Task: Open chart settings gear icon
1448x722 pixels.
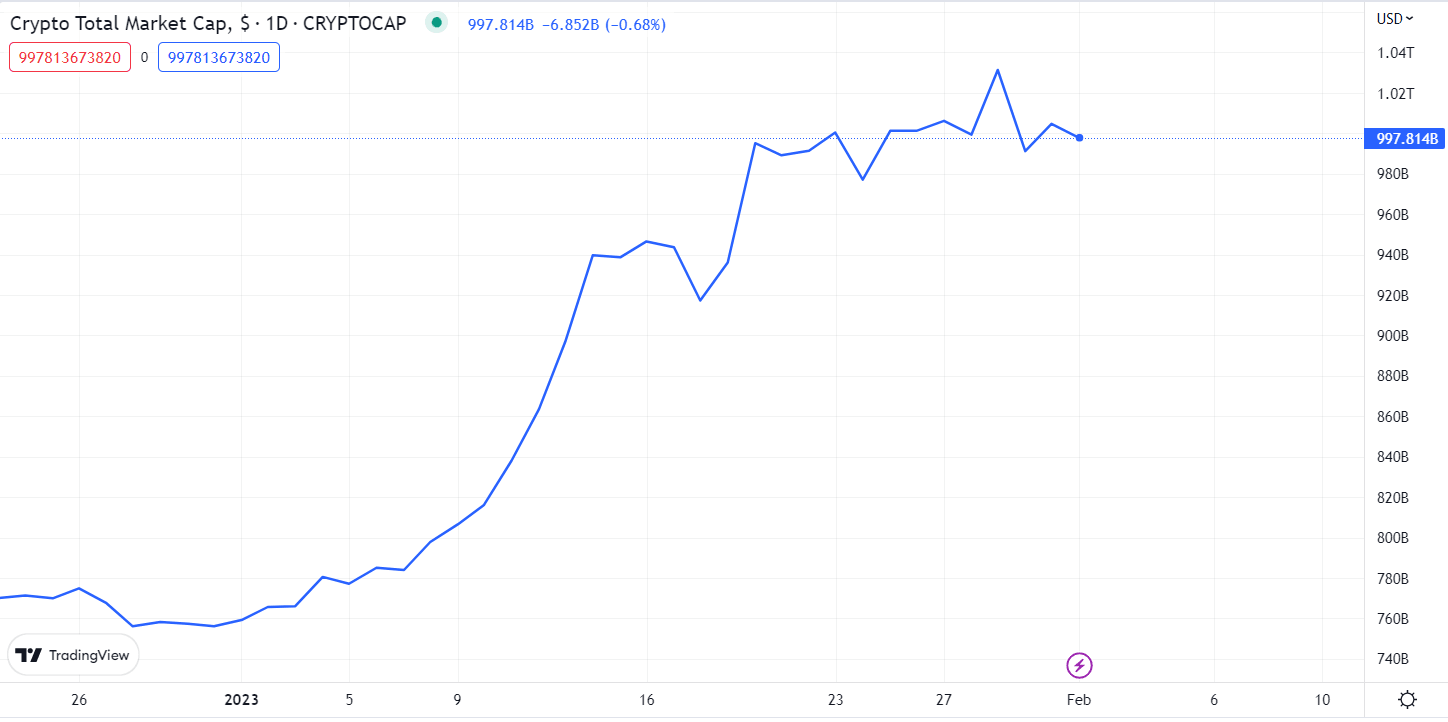Action: click(x=1407, y=700)
